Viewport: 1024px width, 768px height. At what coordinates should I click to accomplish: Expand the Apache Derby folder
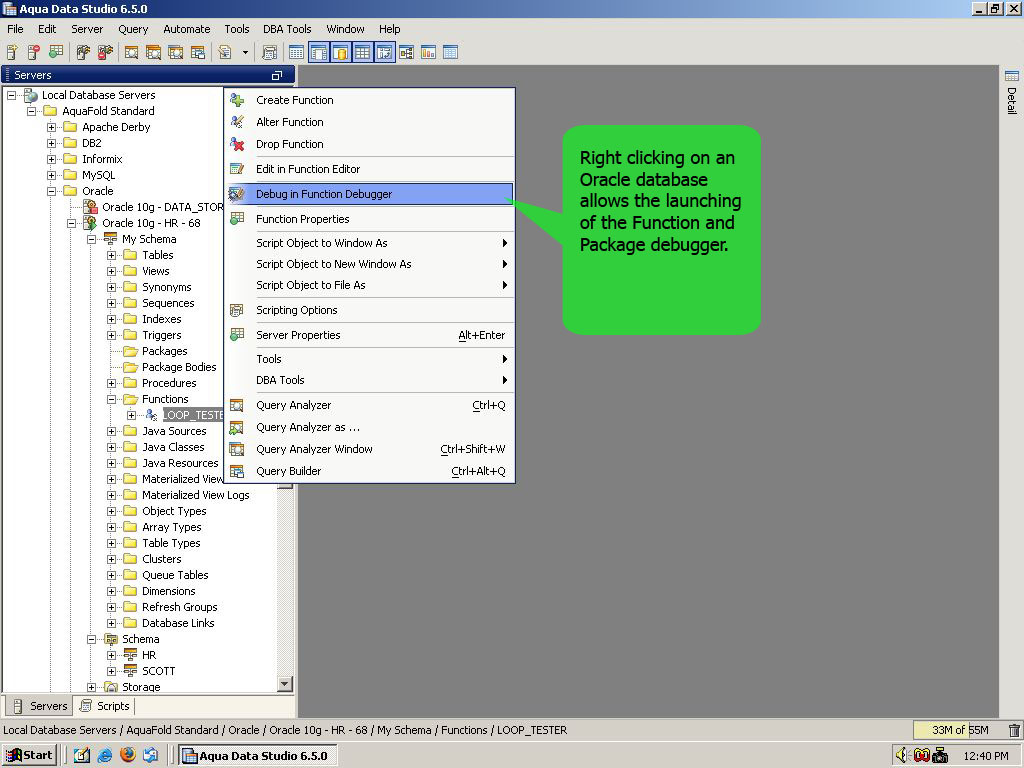[51, 127]
